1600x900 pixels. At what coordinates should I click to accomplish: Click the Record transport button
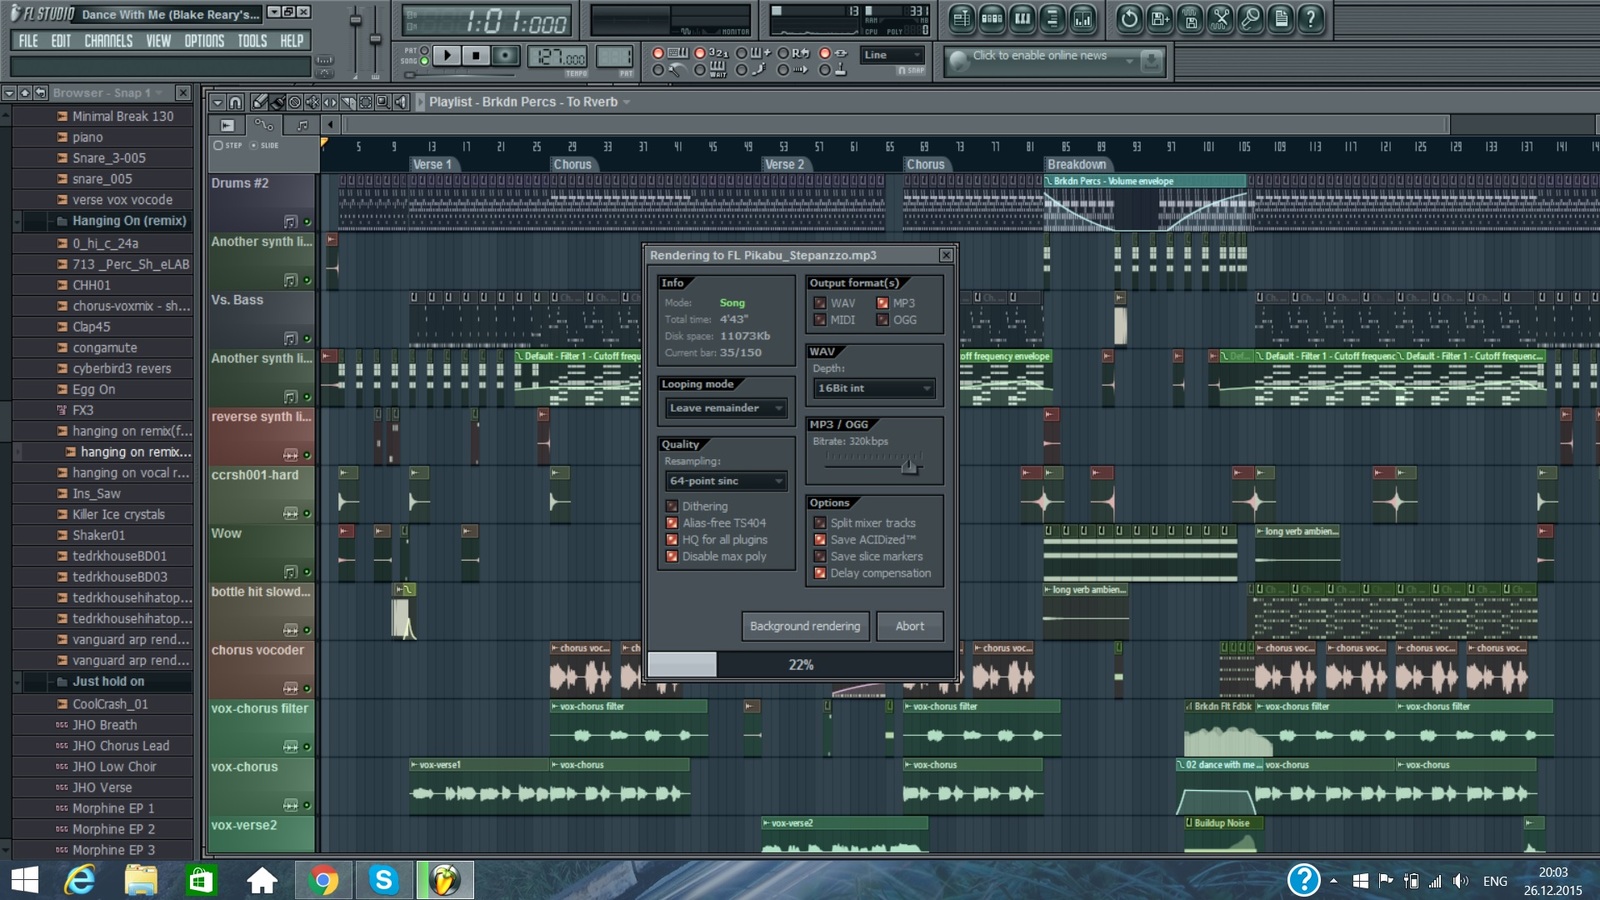[x=506, y=56]
